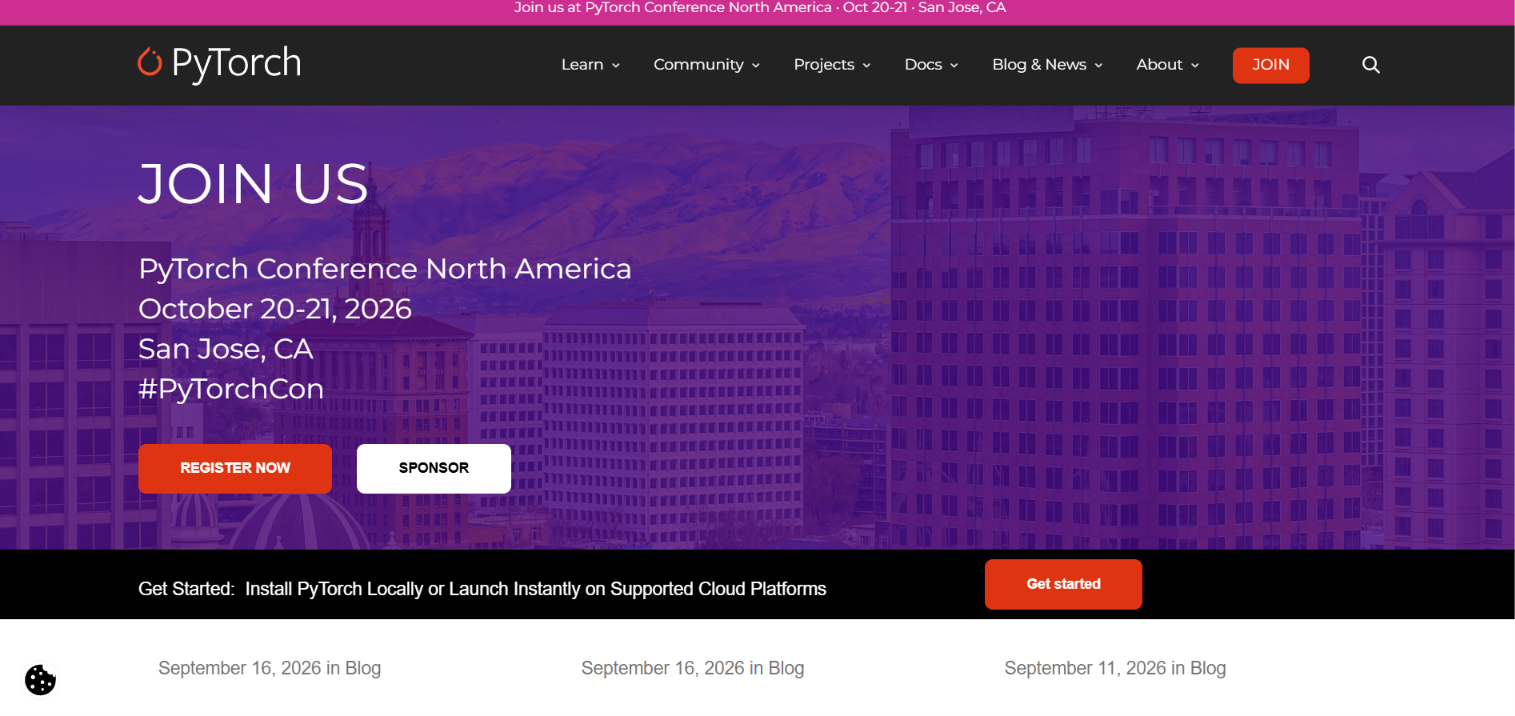Screen dimensions: 1515x716
Task: Click the first September 16, 2026 Blog entry
Action: [x=269, y=668]
